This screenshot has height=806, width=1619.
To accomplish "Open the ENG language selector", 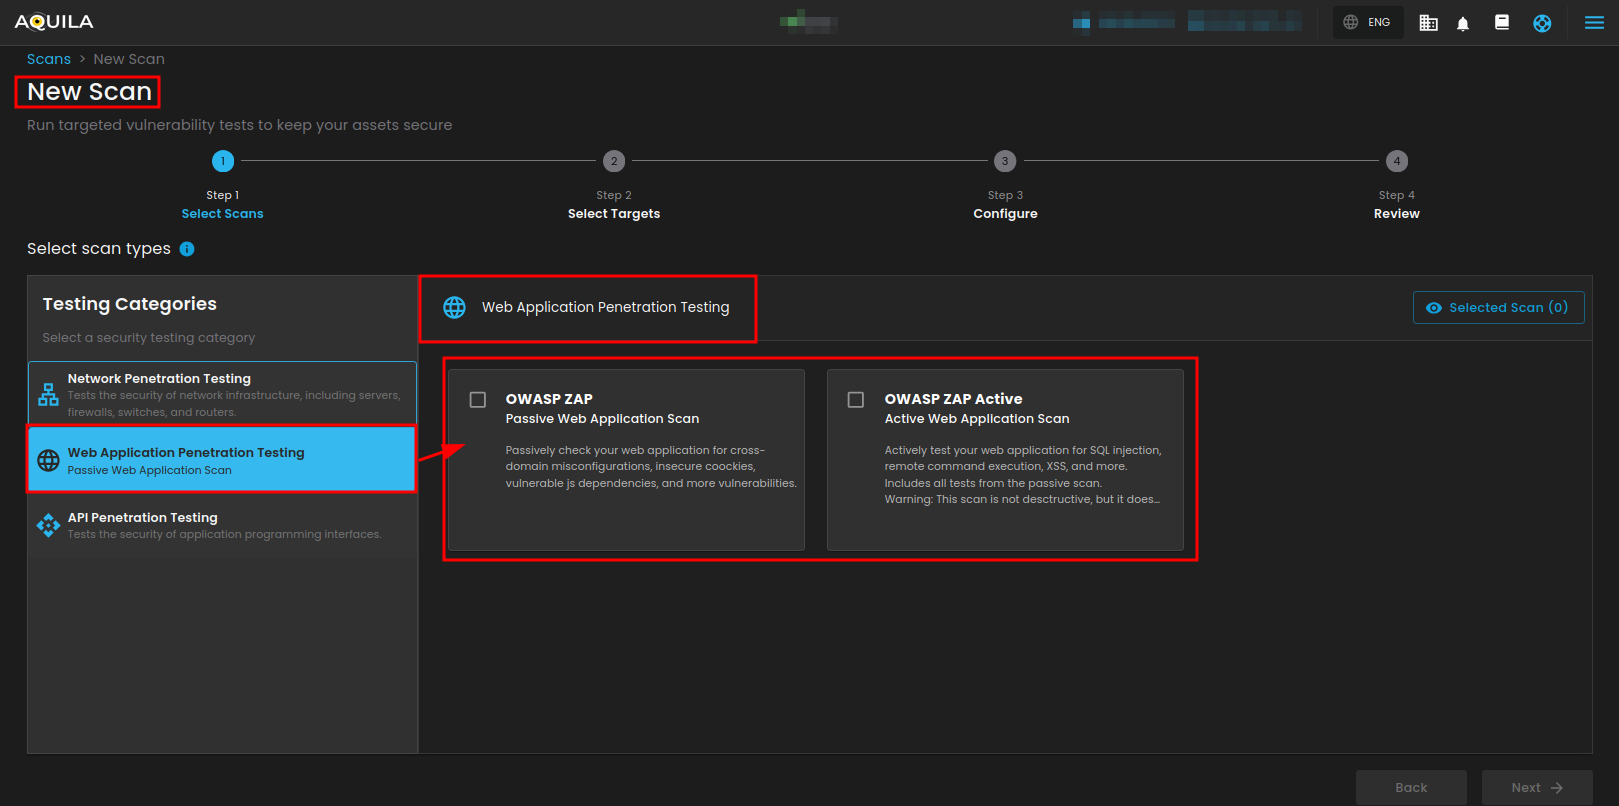I will (1367, 22).
